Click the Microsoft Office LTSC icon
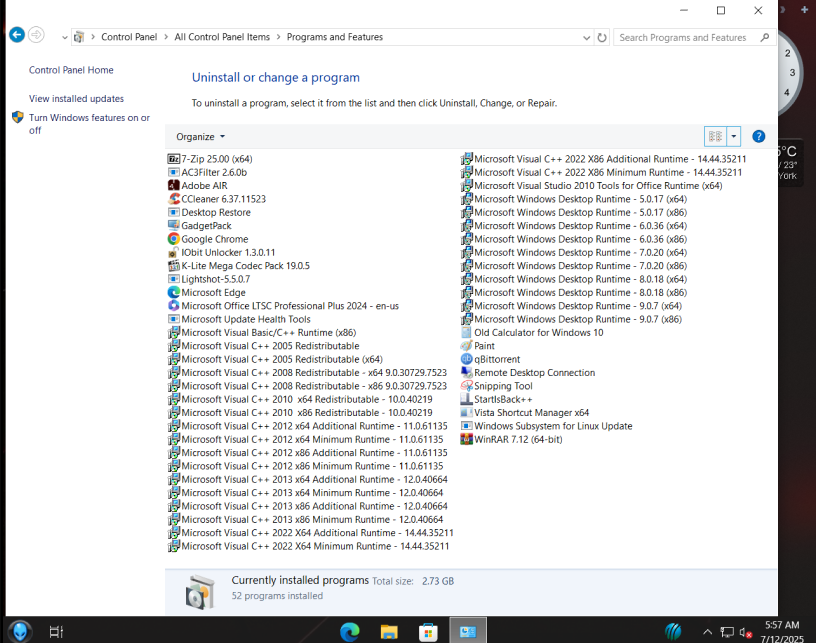Screen dimensions: 816x643 173,305
